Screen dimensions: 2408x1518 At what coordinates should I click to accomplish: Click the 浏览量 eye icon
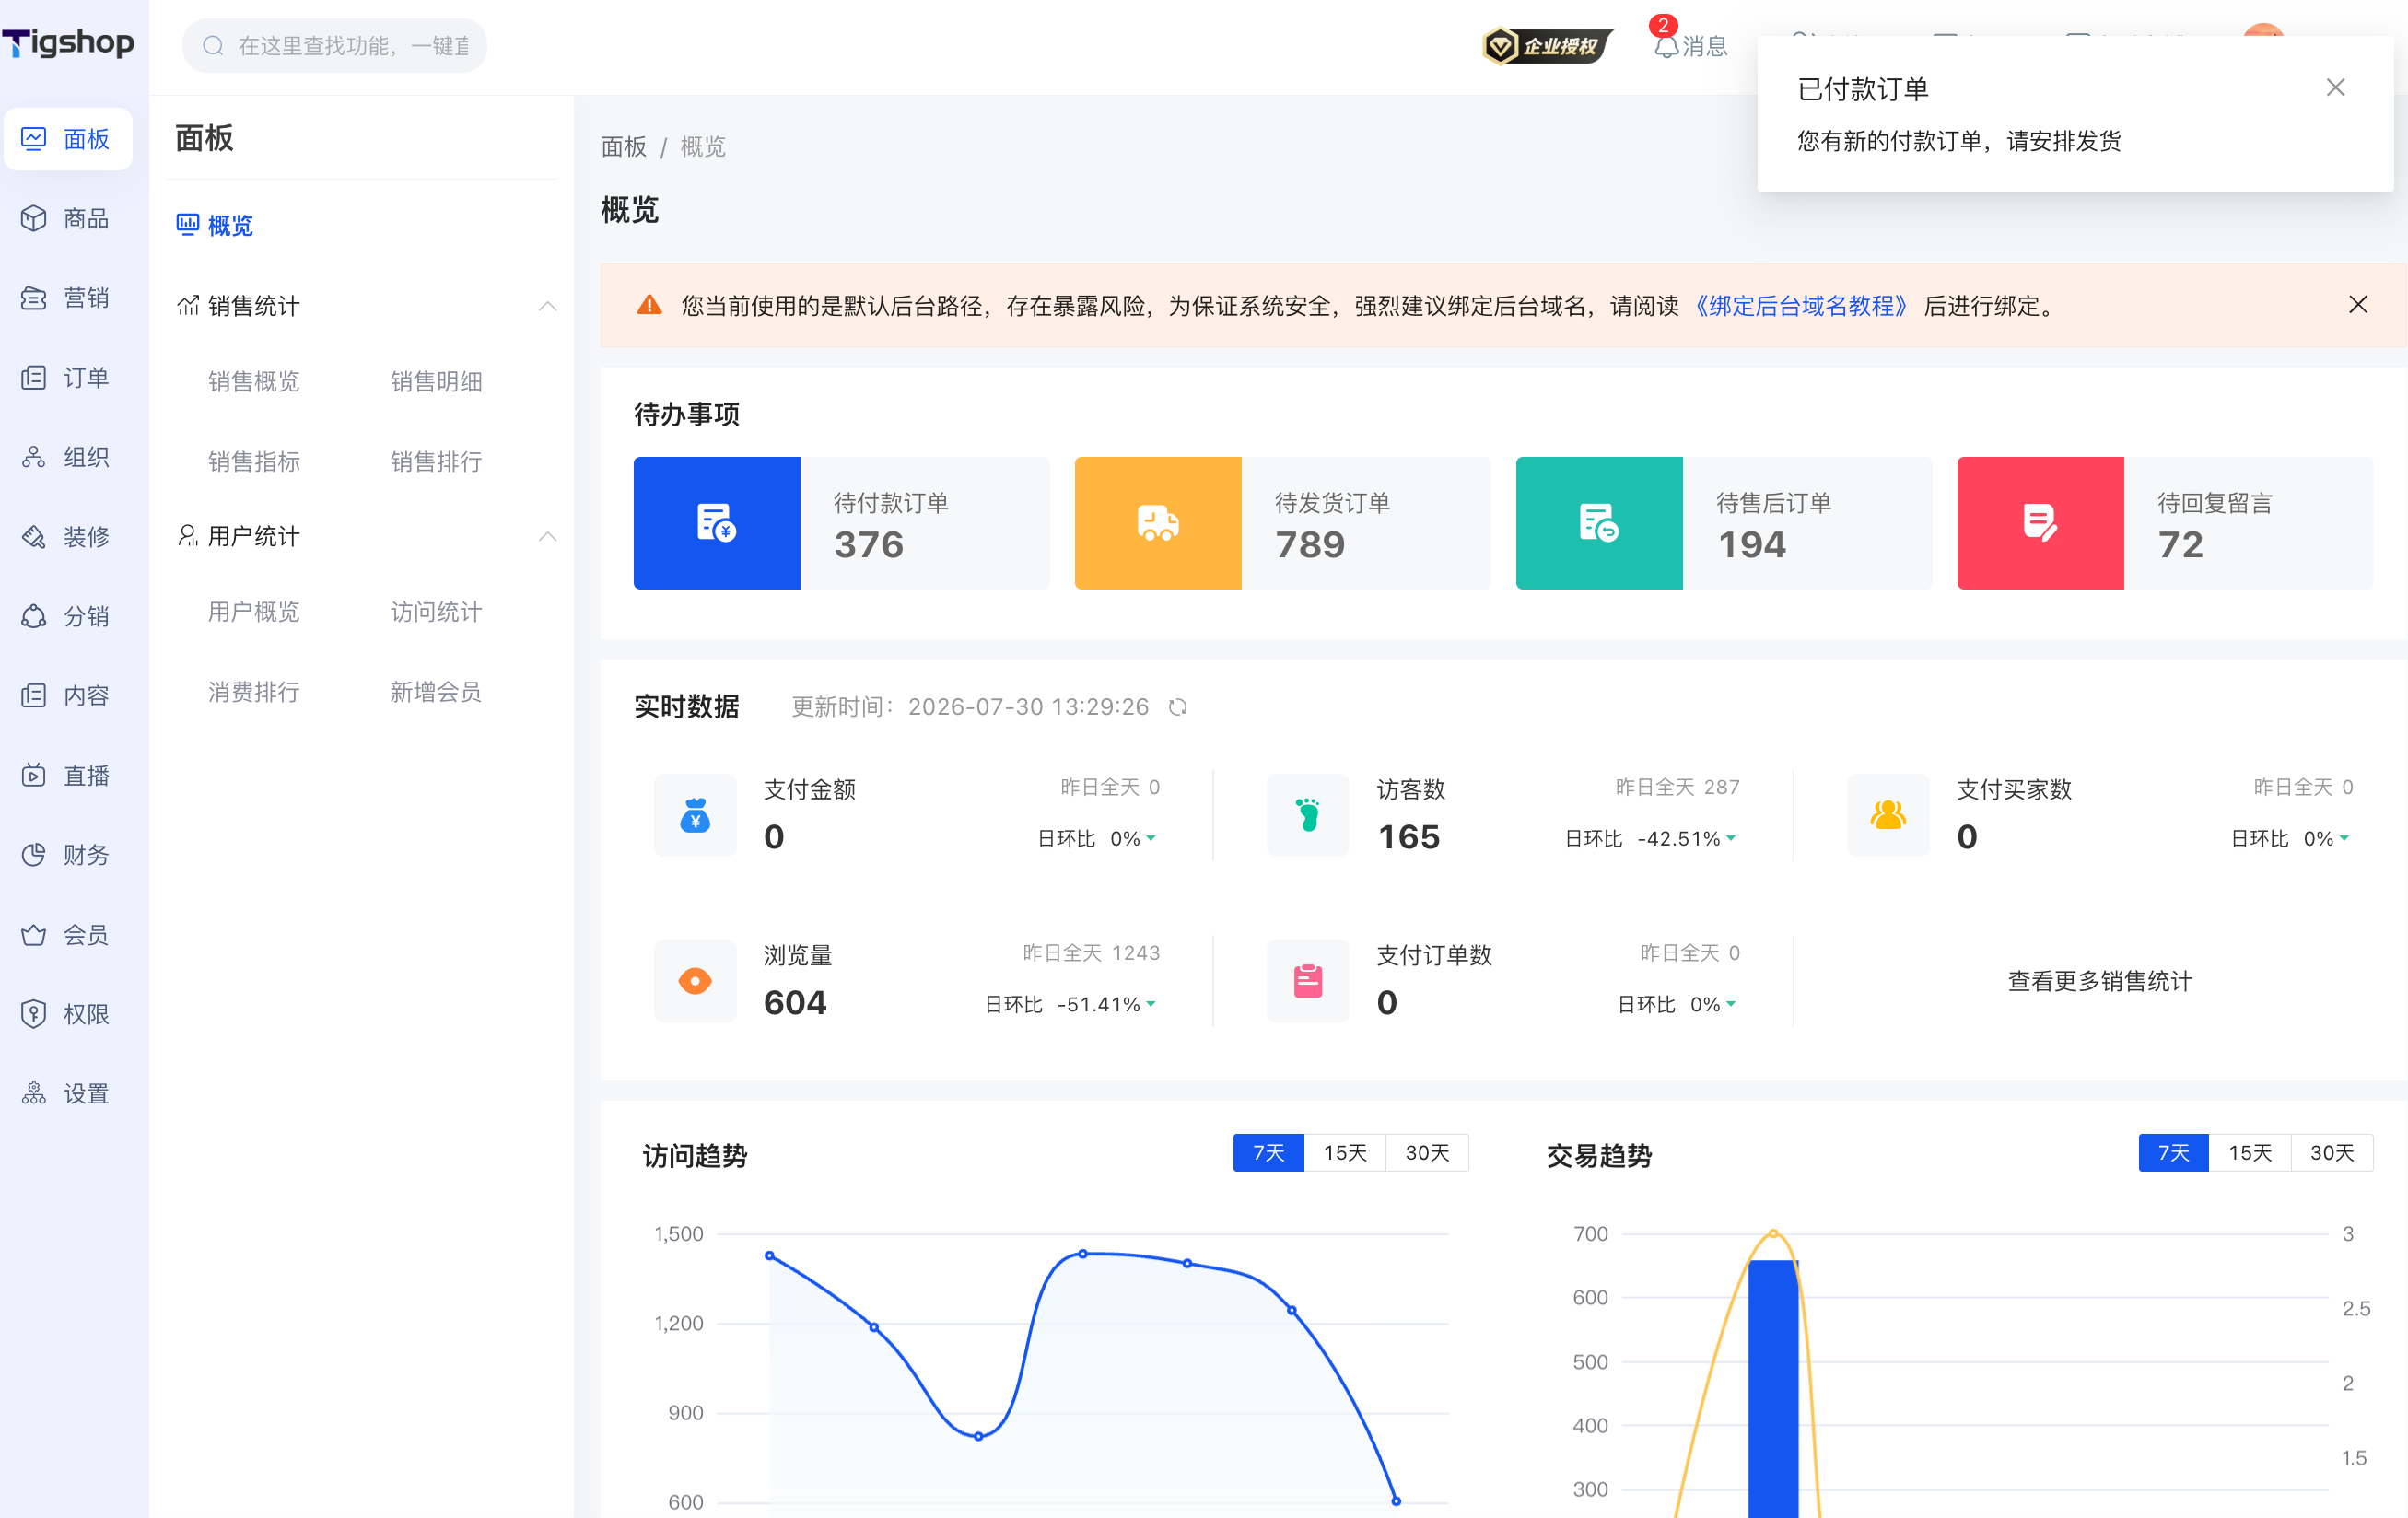click(x=695, y=981)
